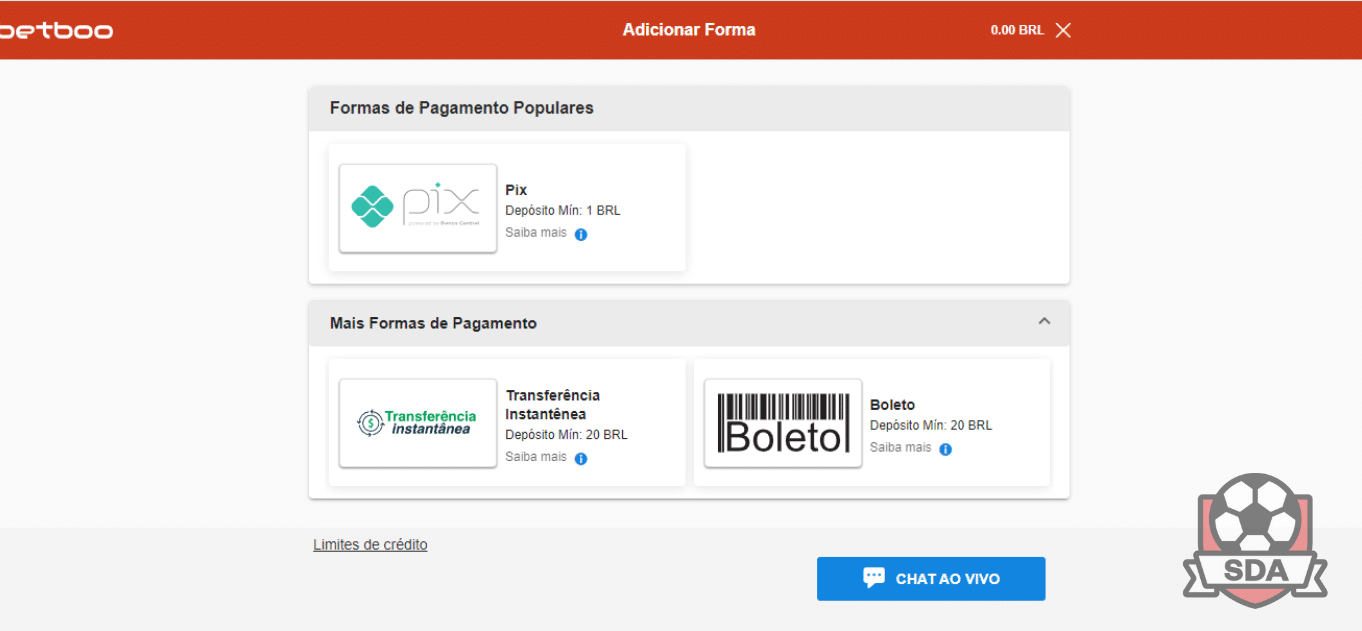Screen dimensions: 1362x631
Task: Click the betboo logo
Action: tap(55, 31)
